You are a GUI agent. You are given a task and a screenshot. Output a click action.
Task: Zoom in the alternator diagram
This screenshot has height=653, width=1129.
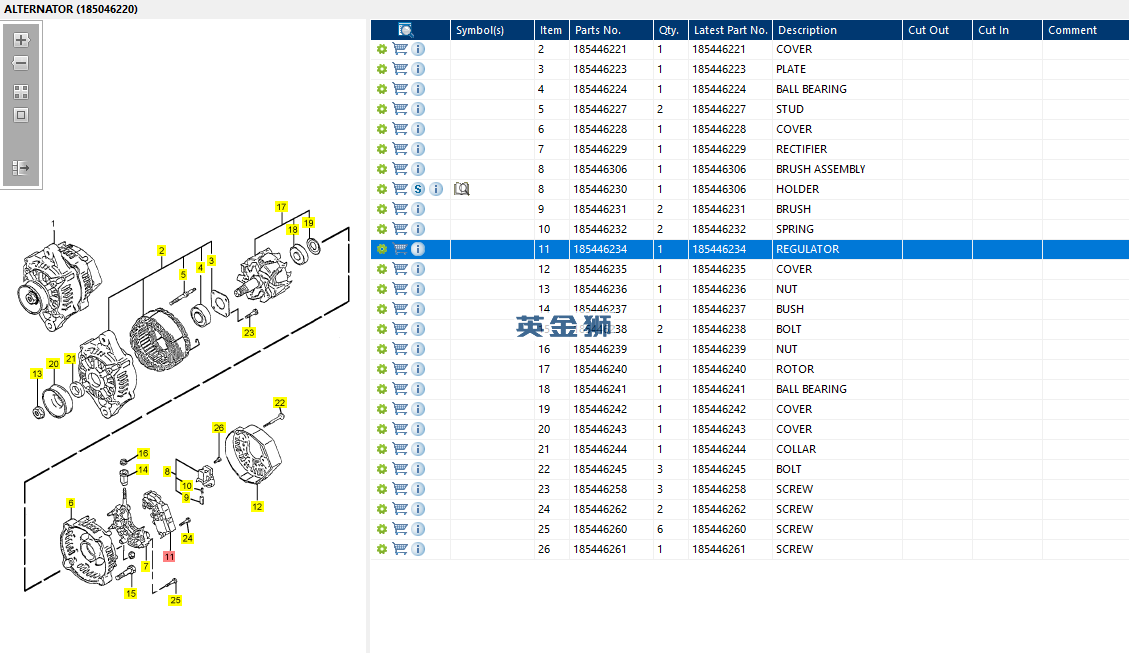(x=21, y=40)
